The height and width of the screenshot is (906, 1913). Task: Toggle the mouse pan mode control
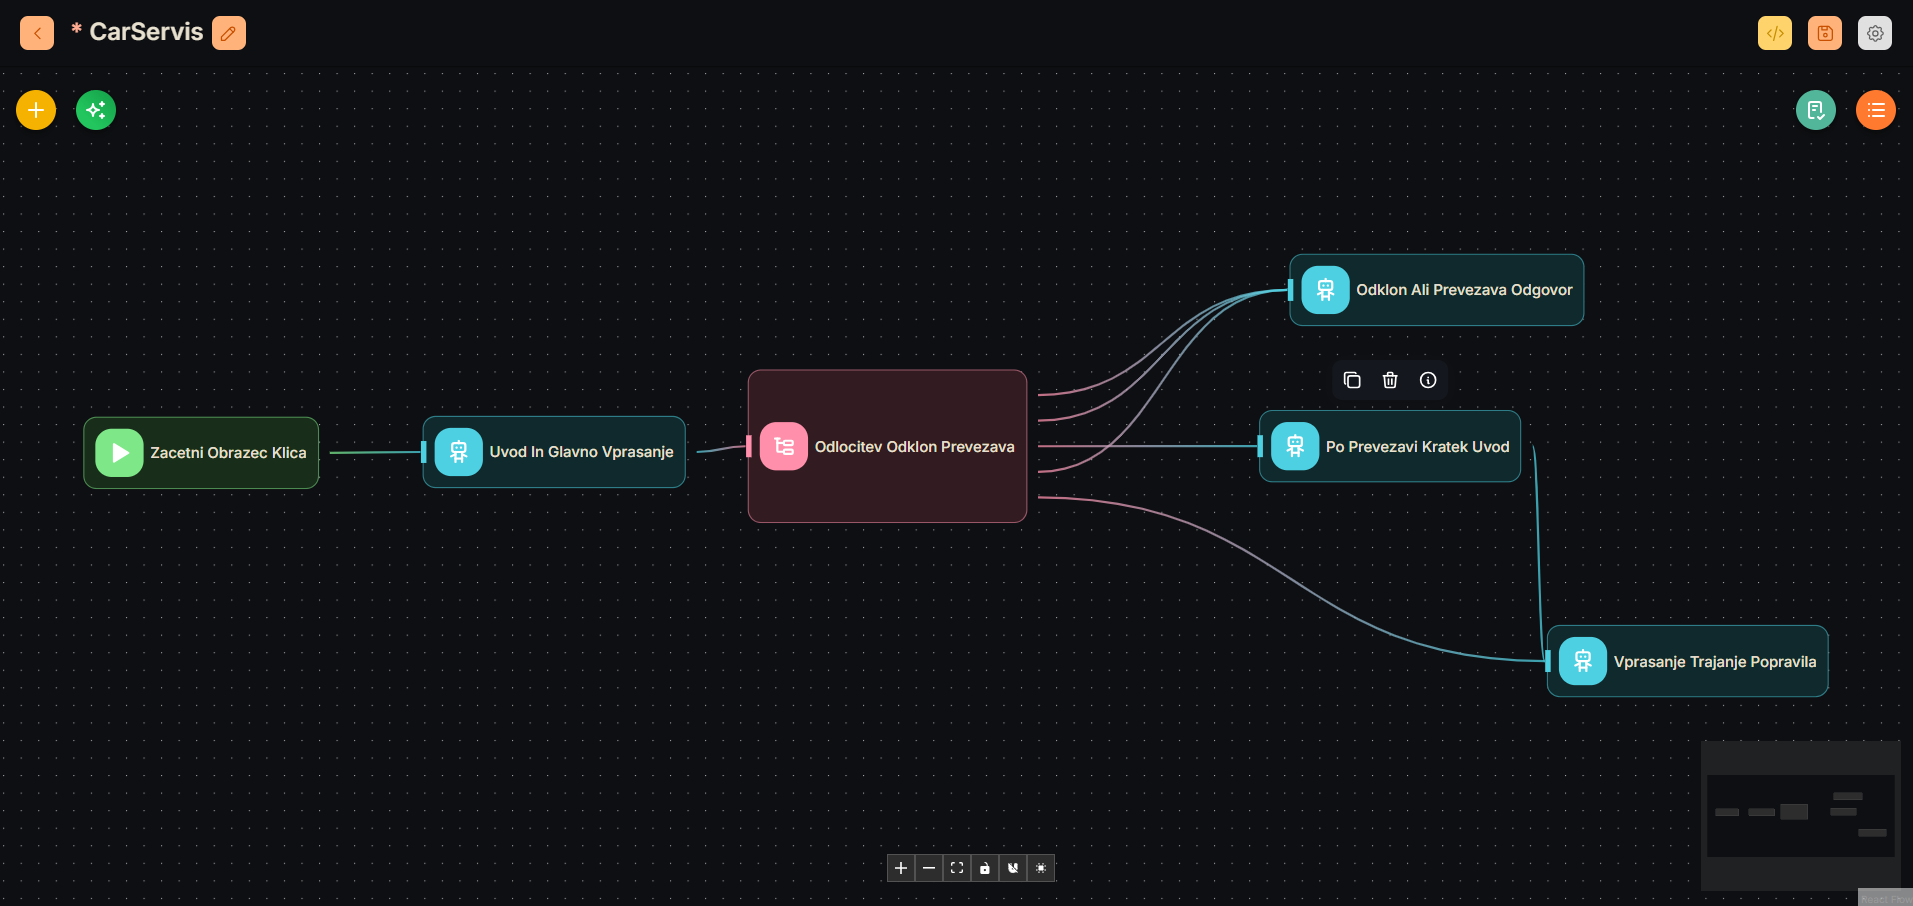[1013, 868]
